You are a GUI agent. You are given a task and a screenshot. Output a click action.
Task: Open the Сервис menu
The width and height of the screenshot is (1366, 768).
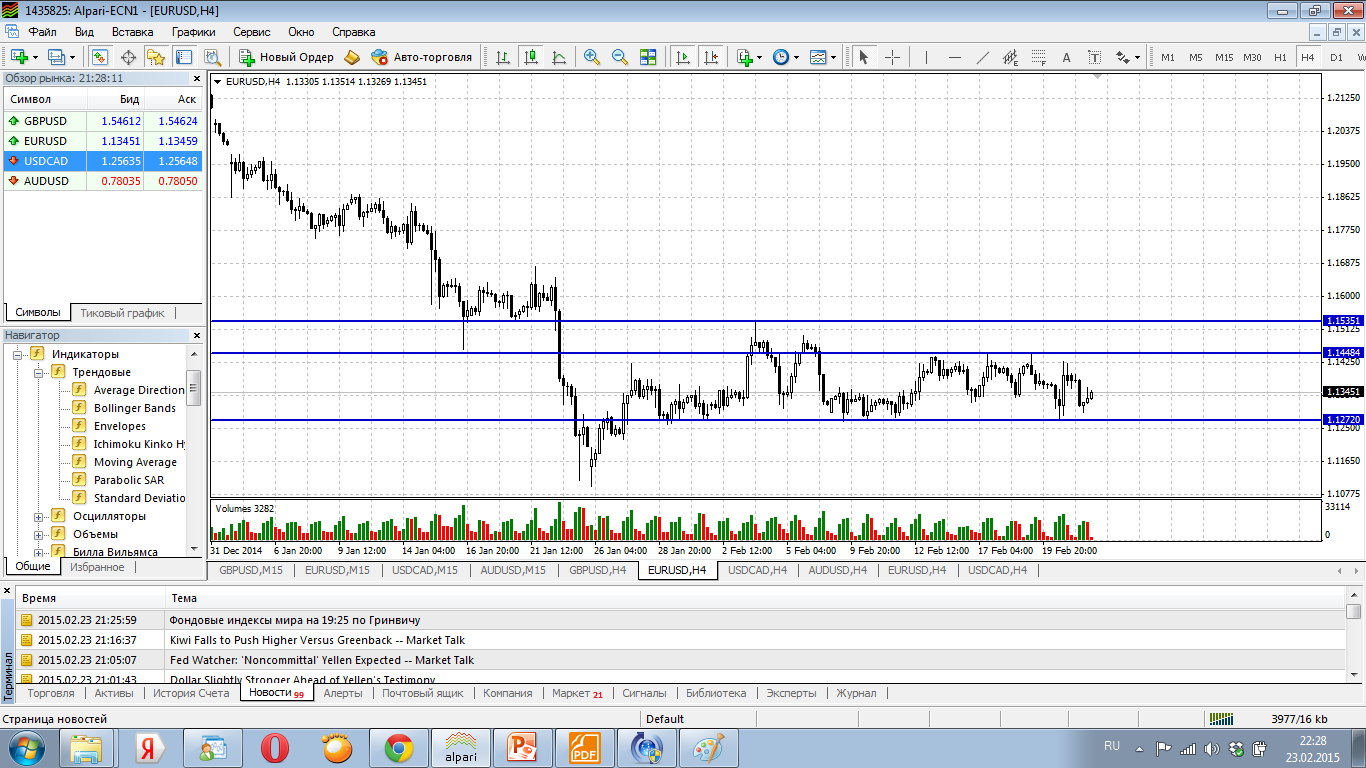pyautogui.click(x=251, y=31)
